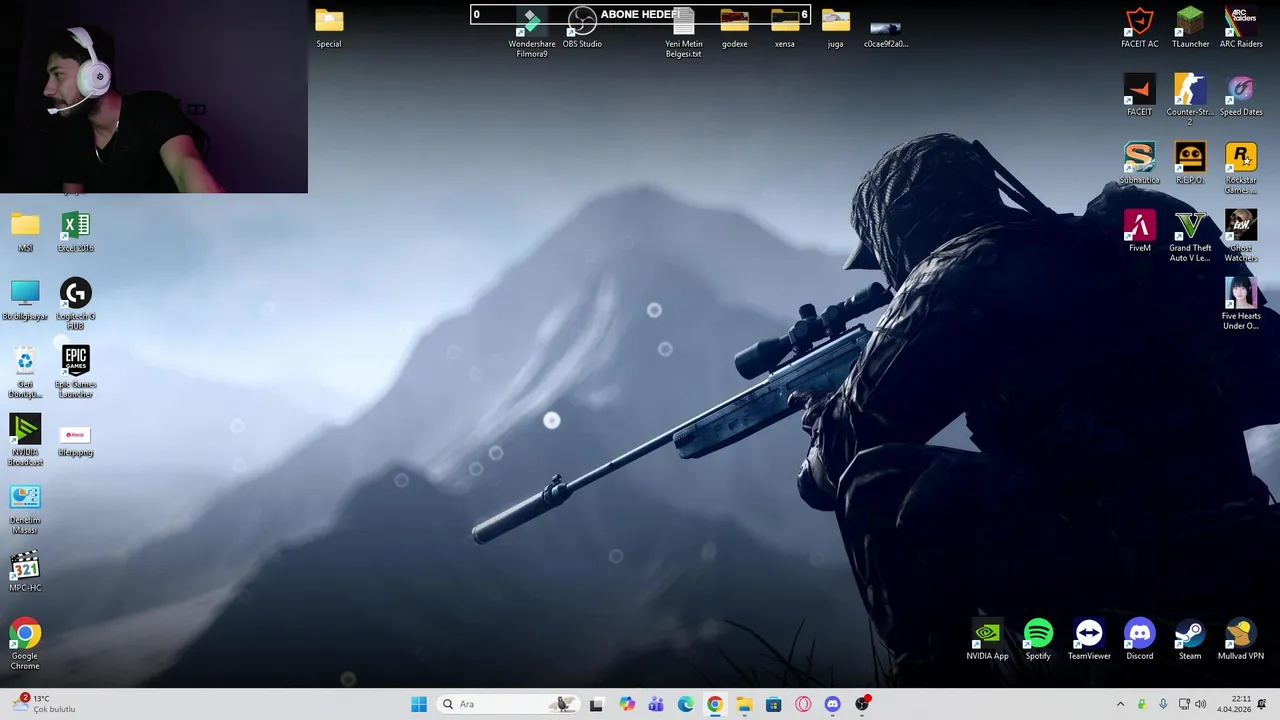Launch Five Hearts Under One Roof shortcut
The height and width of the screenshot is (720, 1280).
[x=1241, y=304]
